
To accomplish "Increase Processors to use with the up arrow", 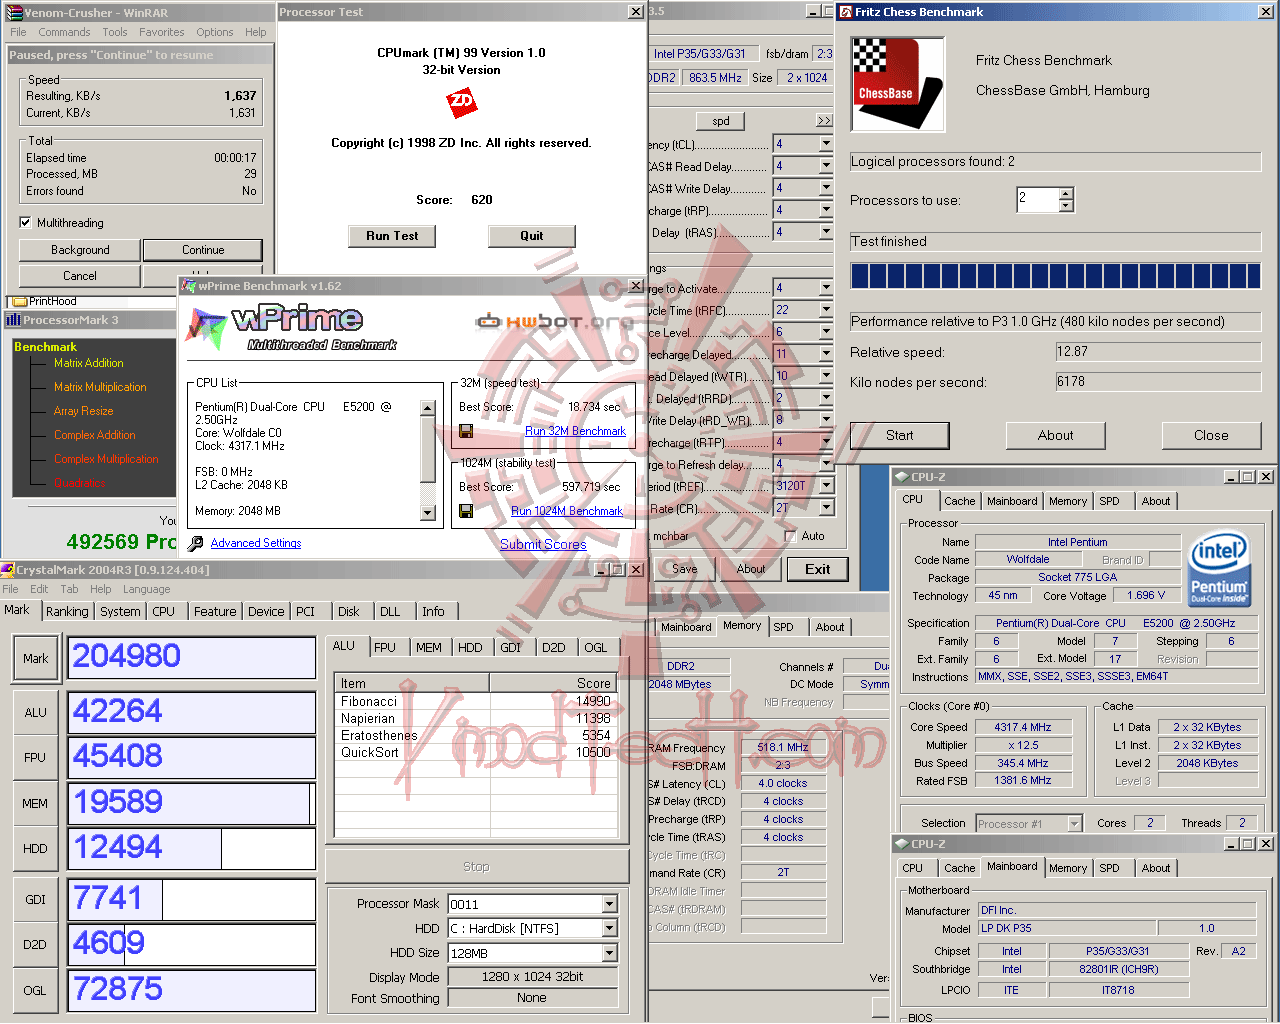I will point(1066,193).
